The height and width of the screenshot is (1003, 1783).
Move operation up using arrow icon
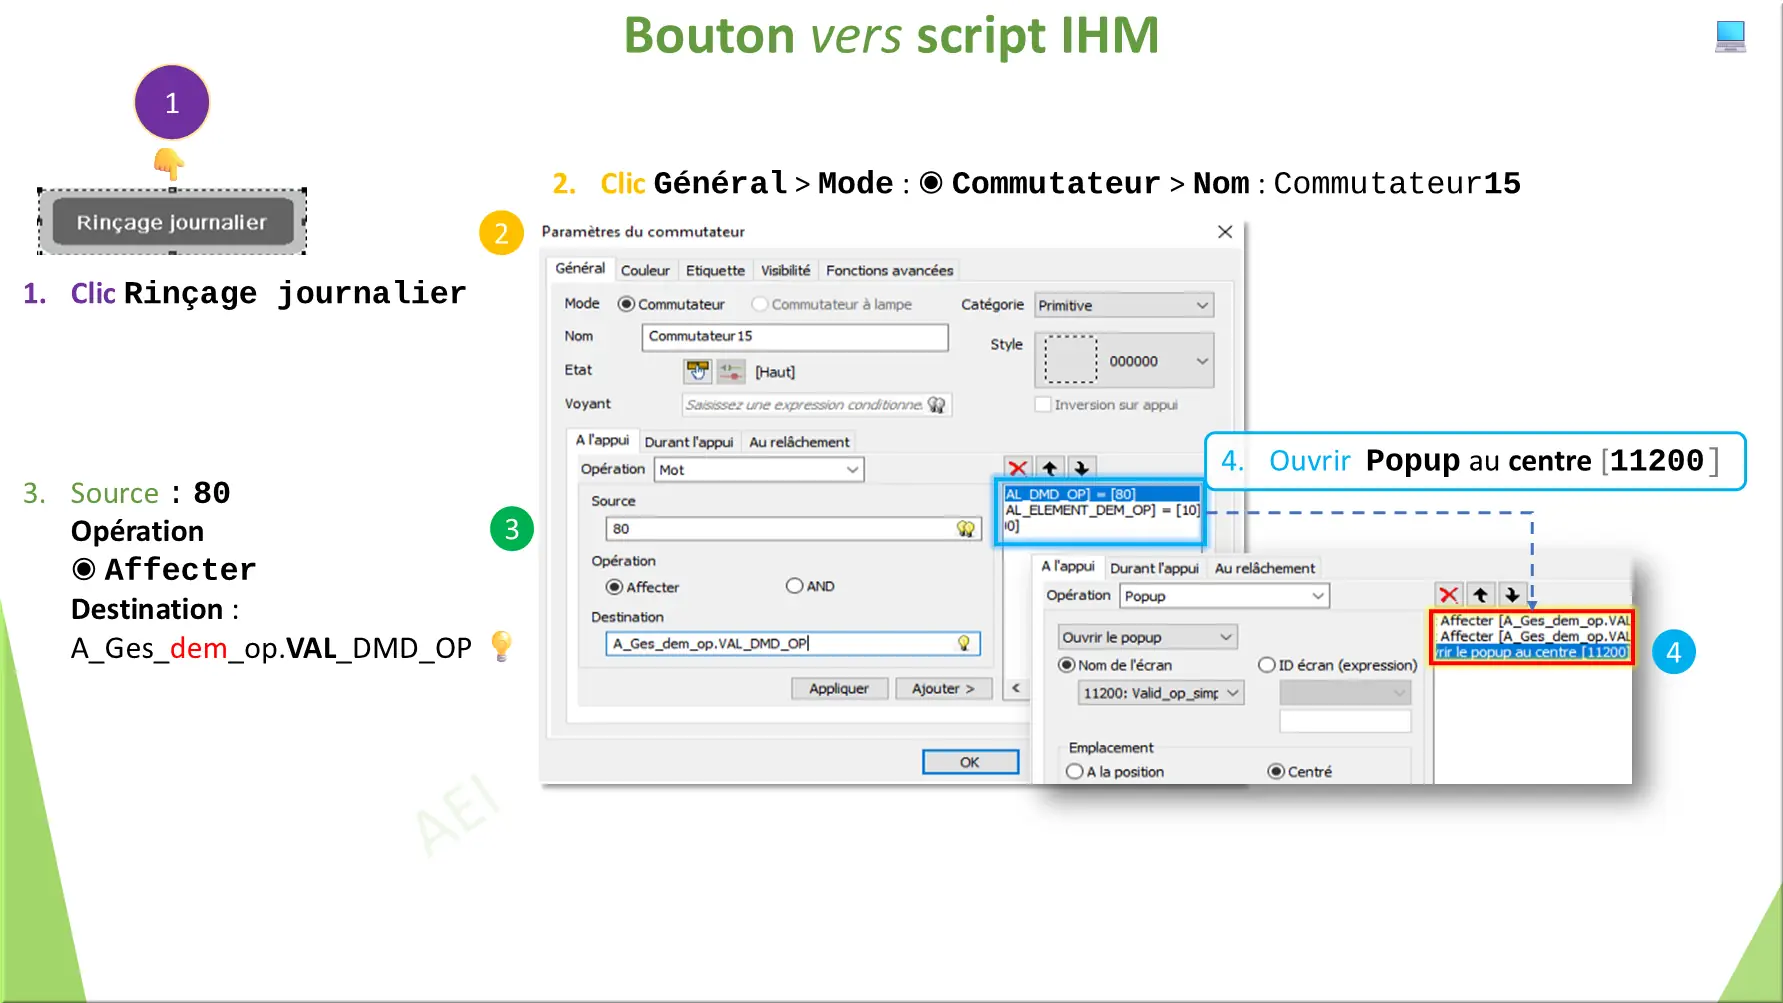pos(1048,467)
